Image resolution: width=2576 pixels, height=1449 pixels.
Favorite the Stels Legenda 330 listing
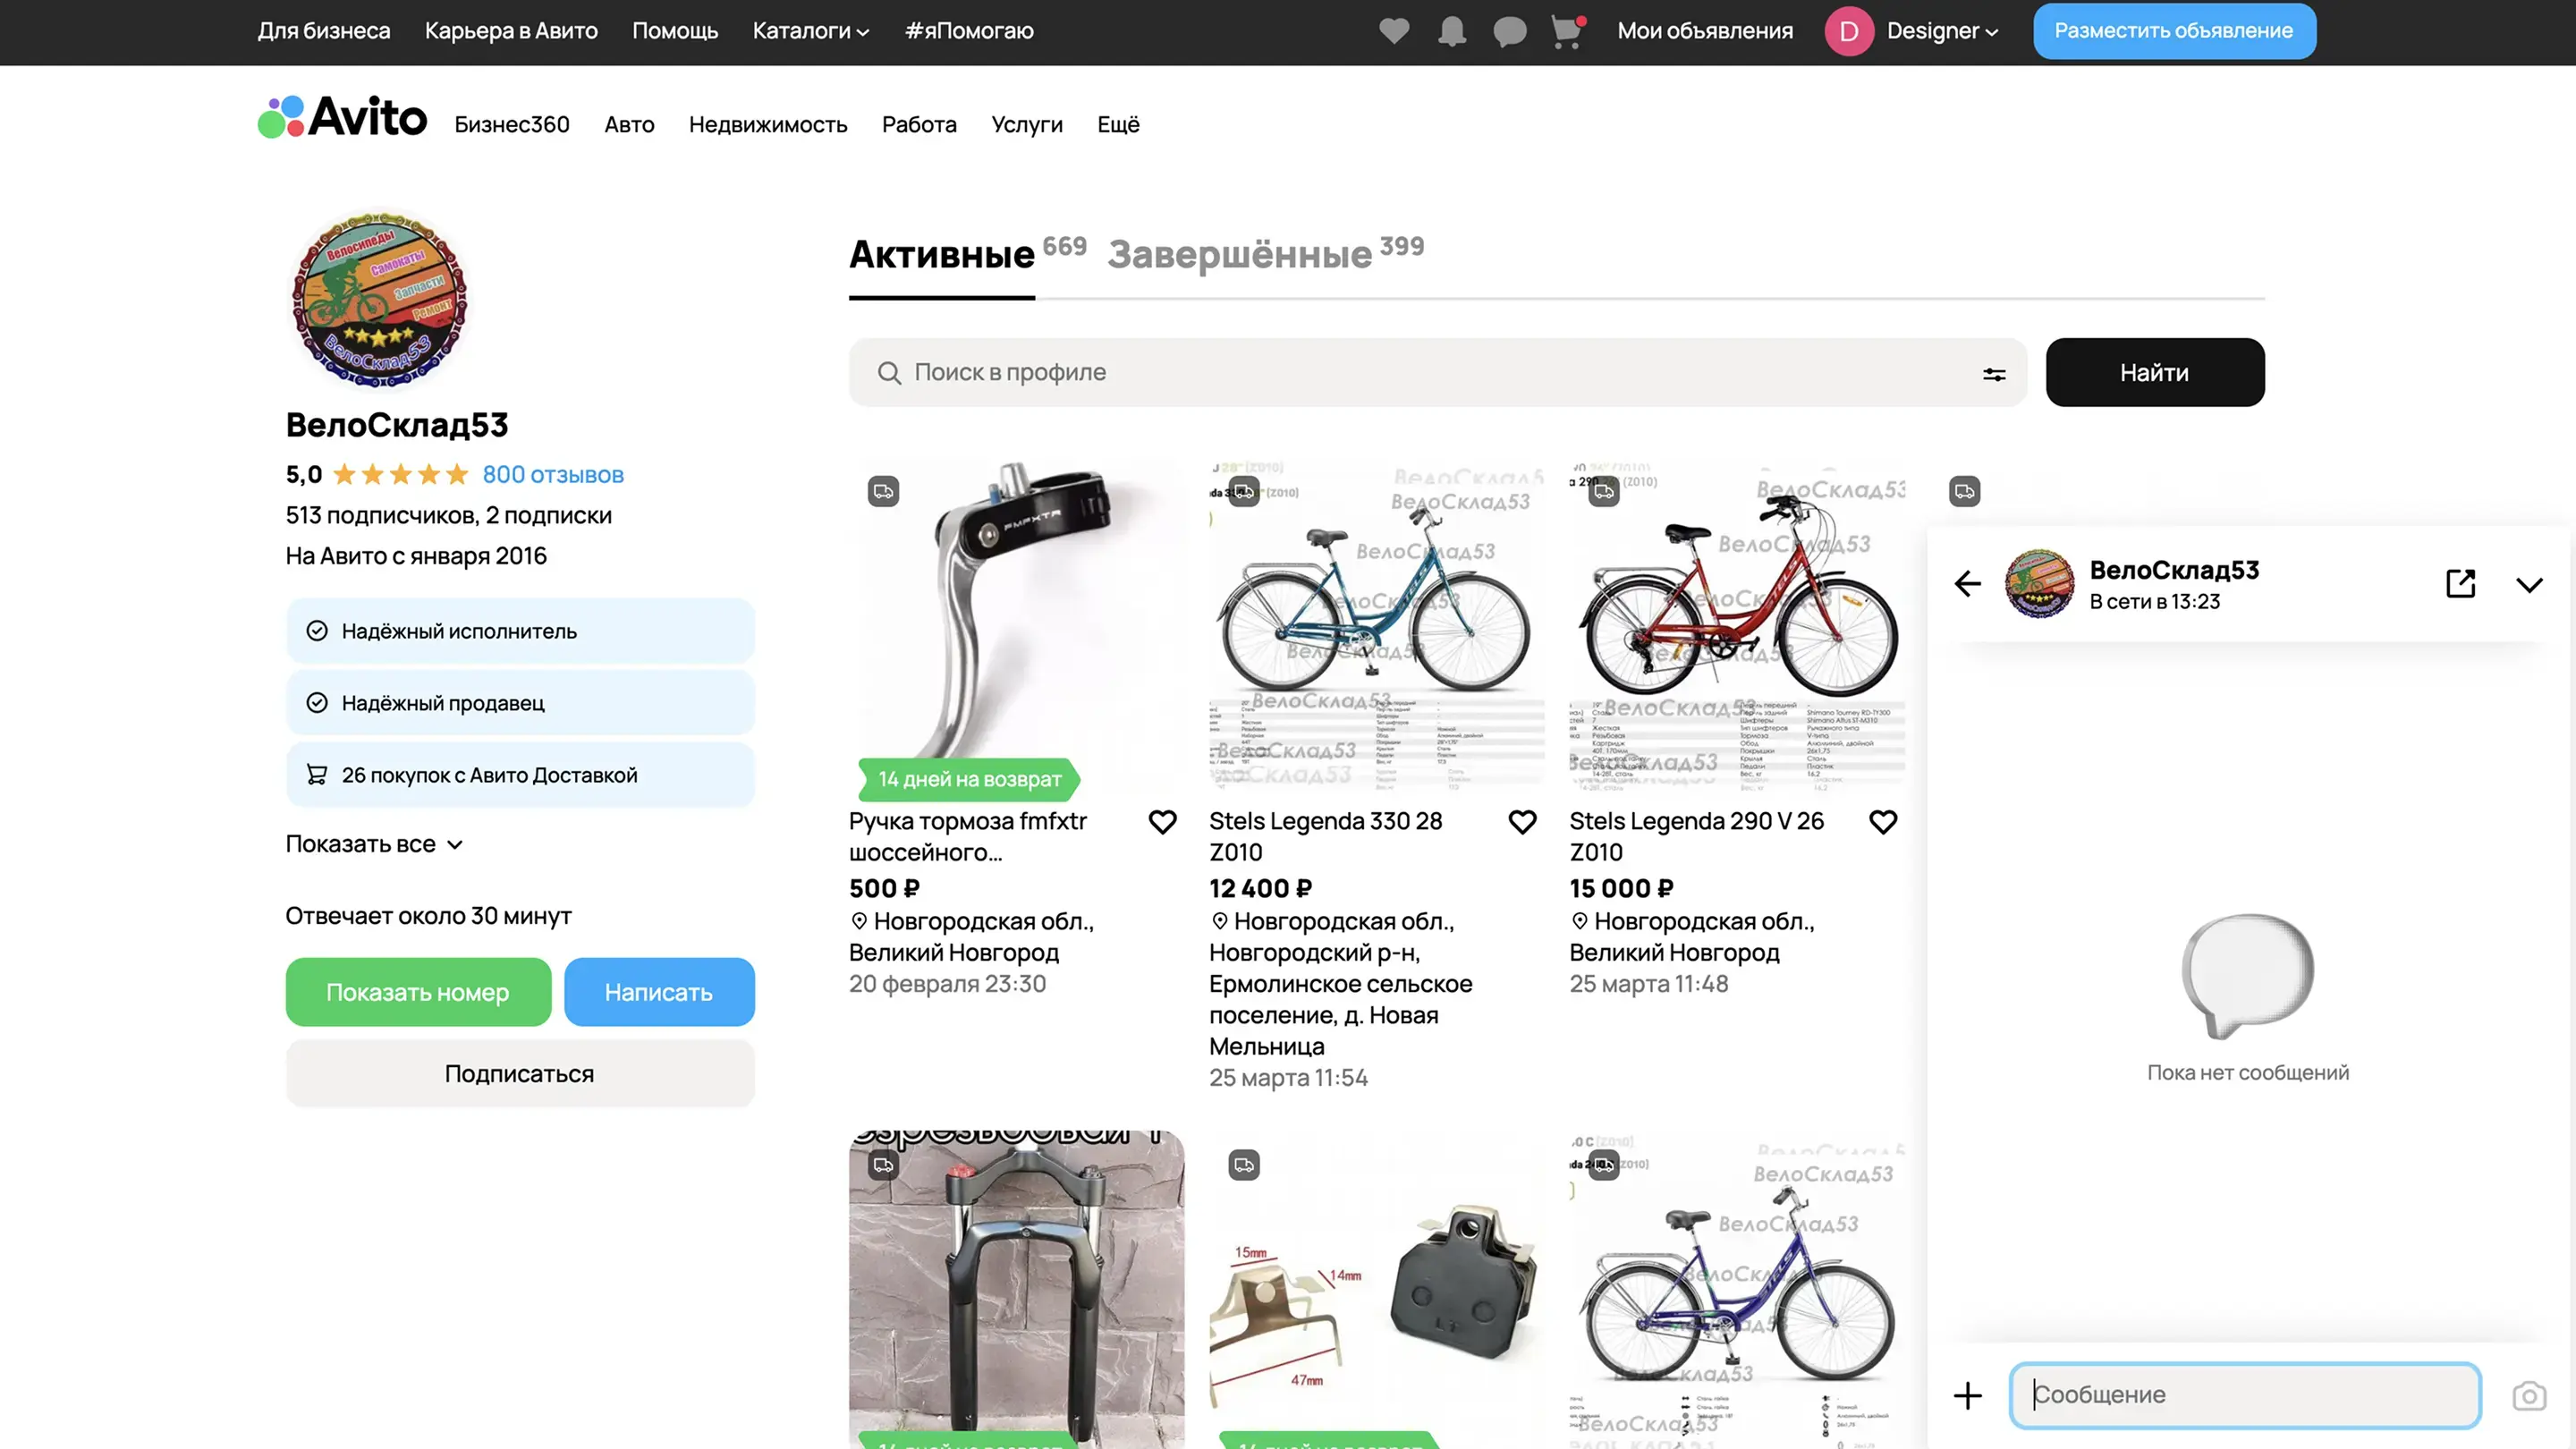(x=1522, y=822)
